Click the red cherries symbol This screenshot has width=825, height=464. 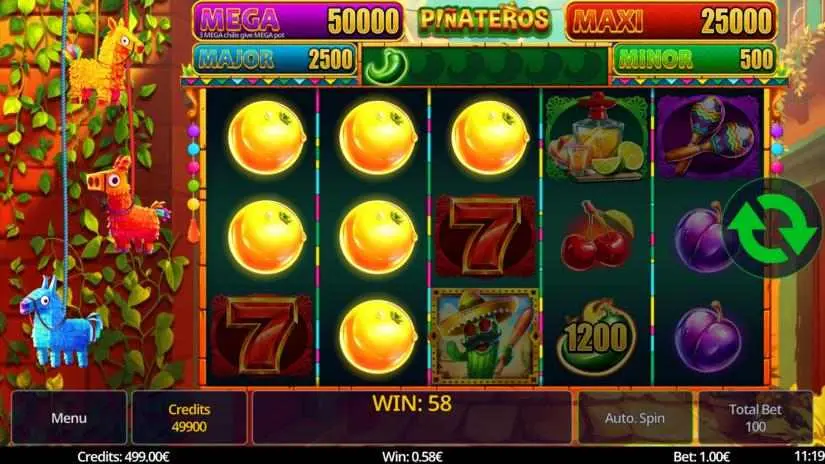coord(597,236)
